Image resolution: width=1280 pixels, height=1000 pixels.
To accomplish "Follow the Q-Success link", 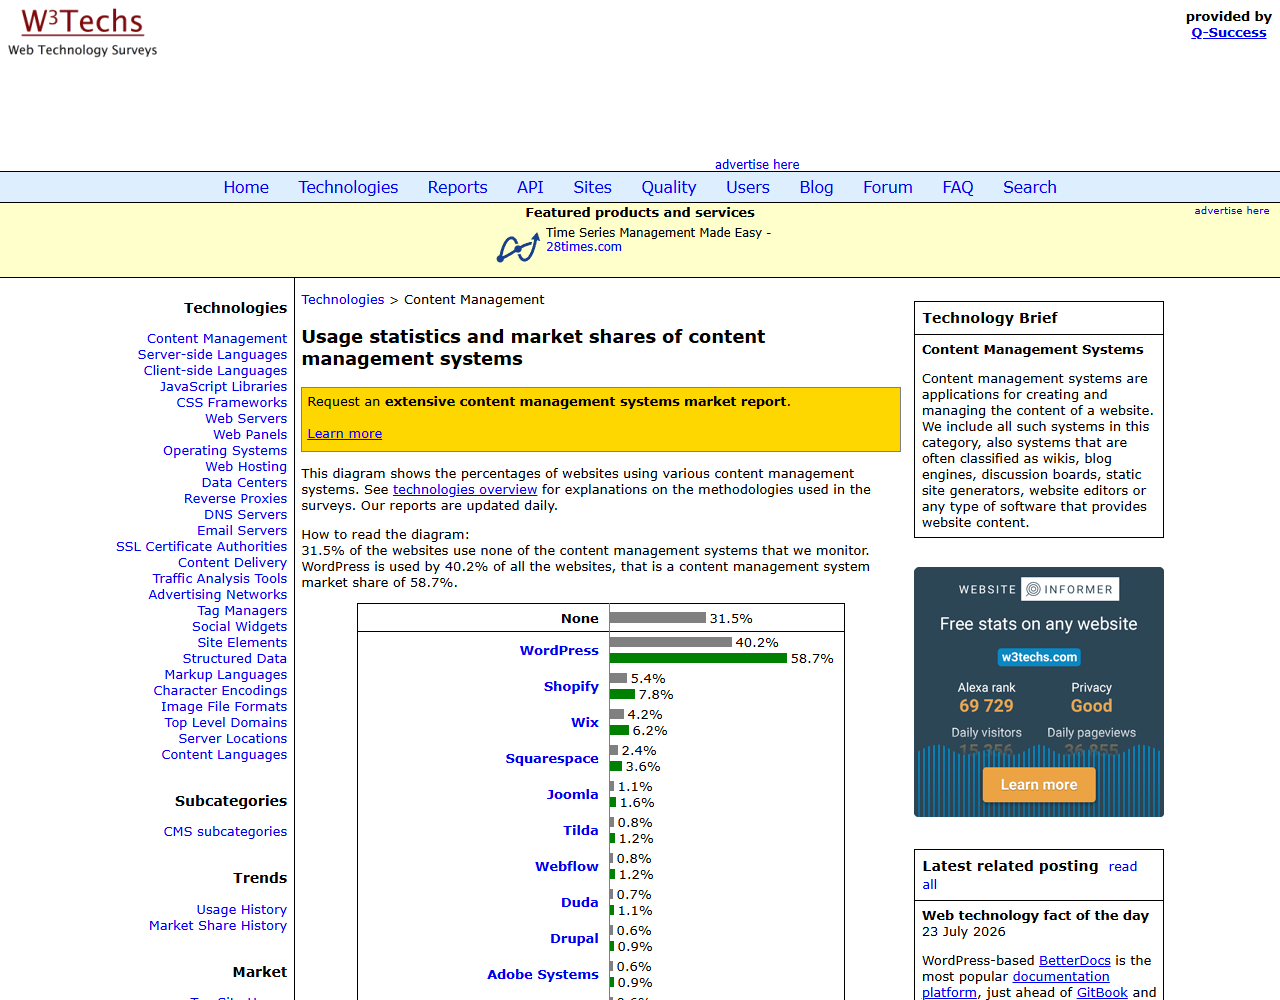I will point(1229,32).
